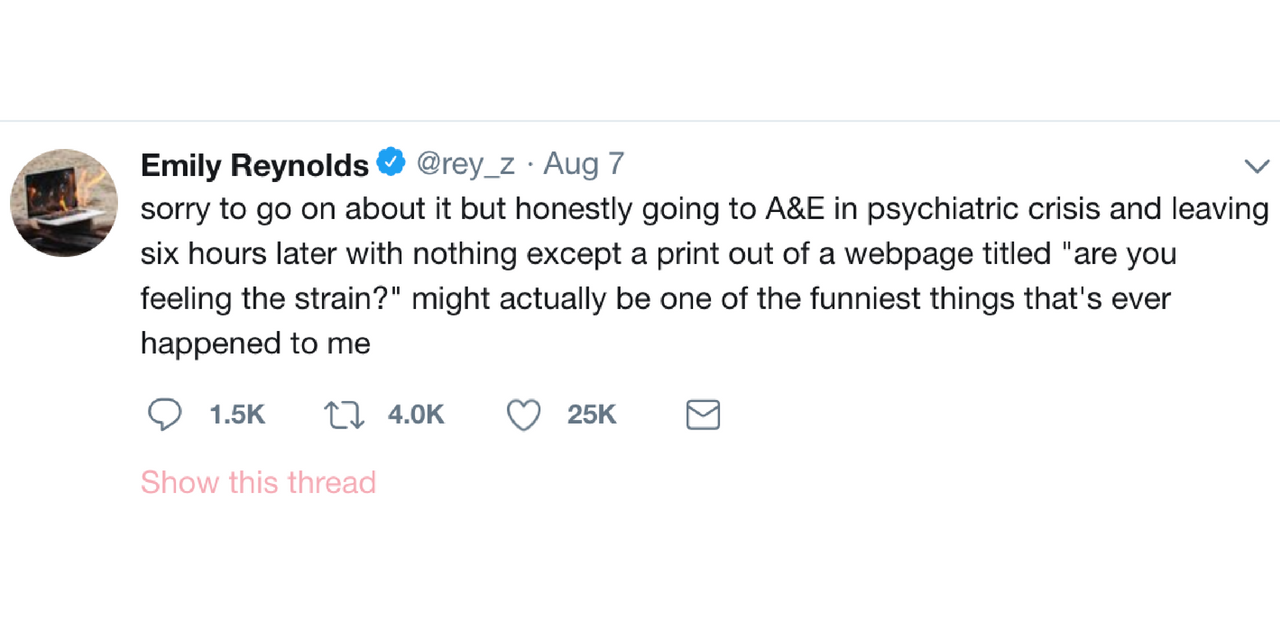Screen dimensions: 1280x640
Task: Like the tweet with the heart icon
Action: tap(523, 414)
